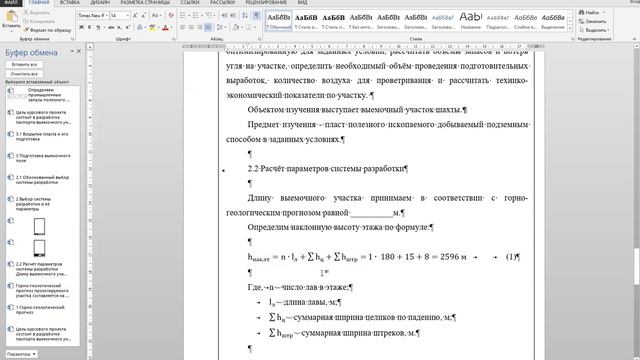The height and width of the screenshot is (360, 640).
Task: Increase font size with the grow font icon
Action: point(135,16)
